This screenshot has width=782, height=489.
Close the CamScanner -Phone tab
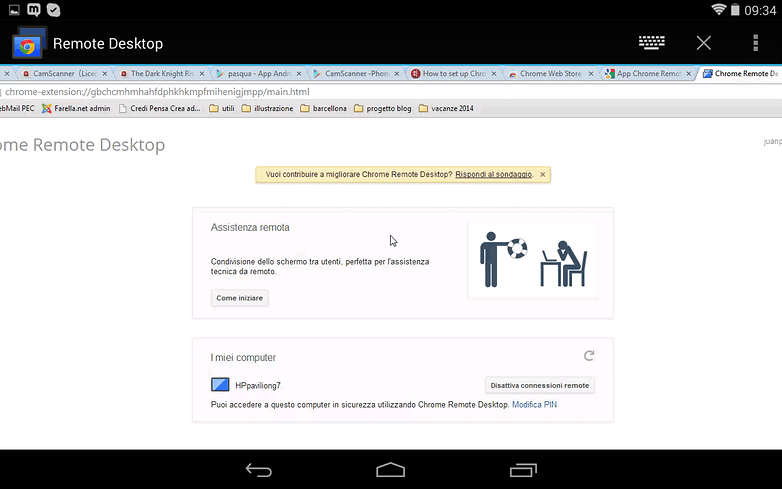click(396, 73)
